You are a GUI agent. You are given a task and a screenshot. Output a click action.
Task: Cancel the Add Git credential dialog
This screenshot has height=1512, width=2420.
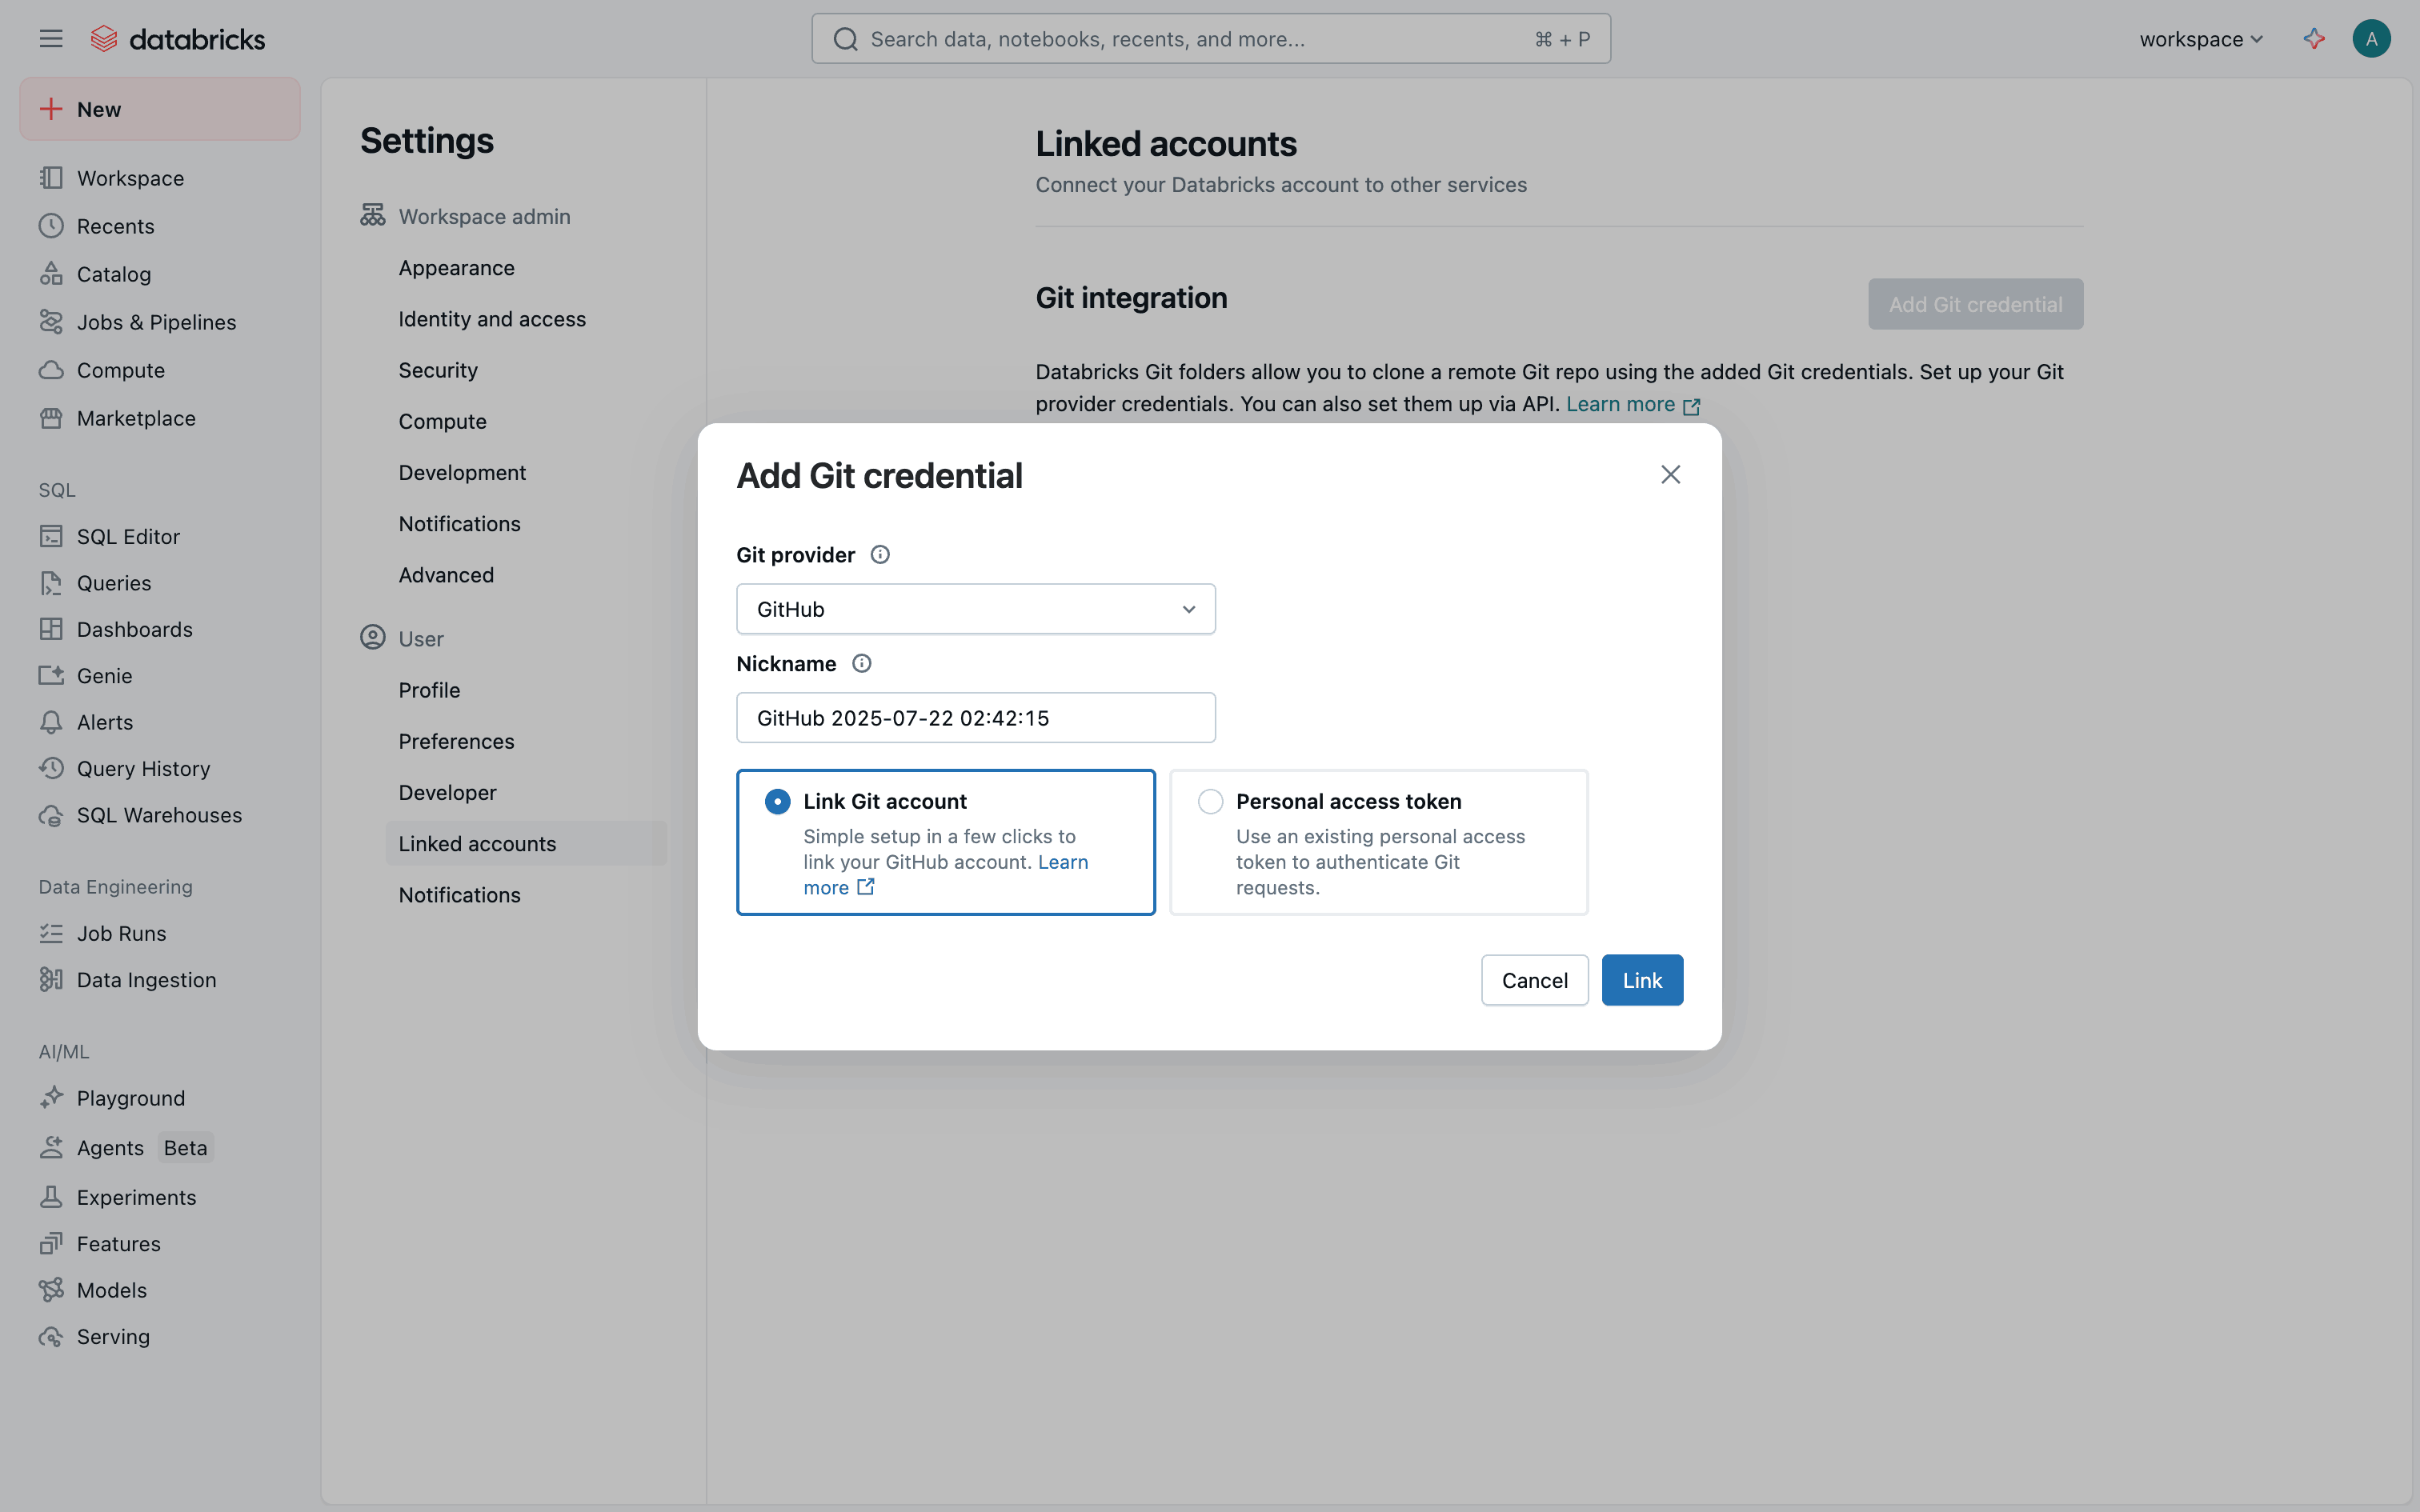click(x=1534, y=980)
